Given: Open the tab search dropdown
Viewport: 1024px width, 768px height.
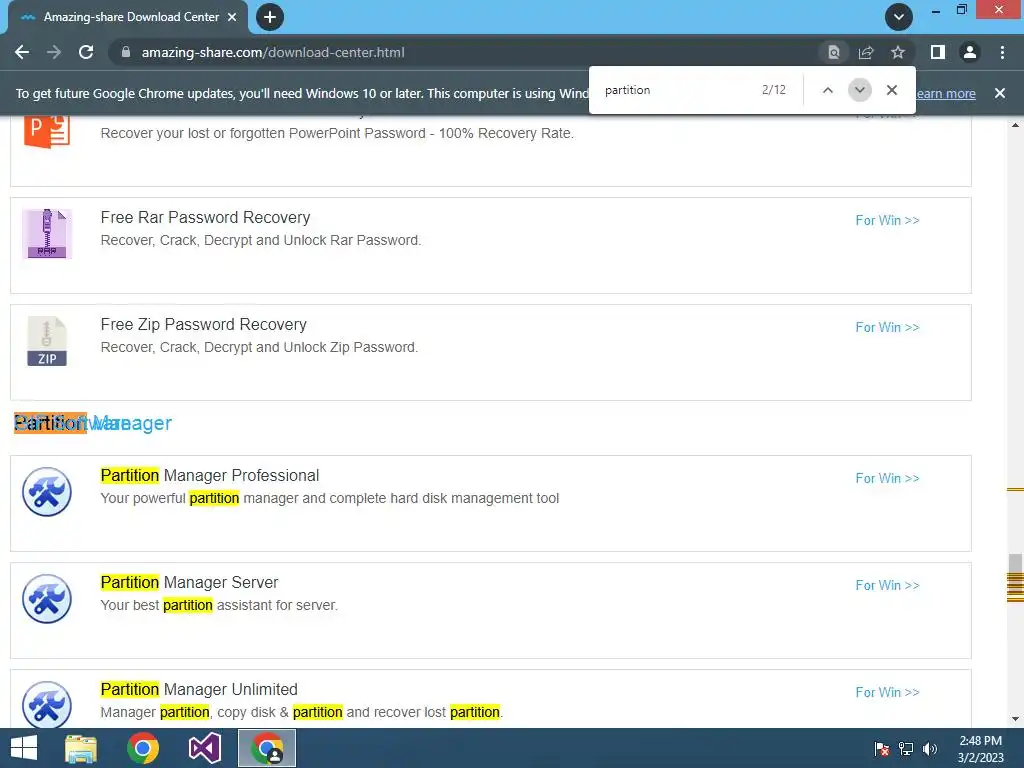Looking at the screenshot, I should coord(899,17).
